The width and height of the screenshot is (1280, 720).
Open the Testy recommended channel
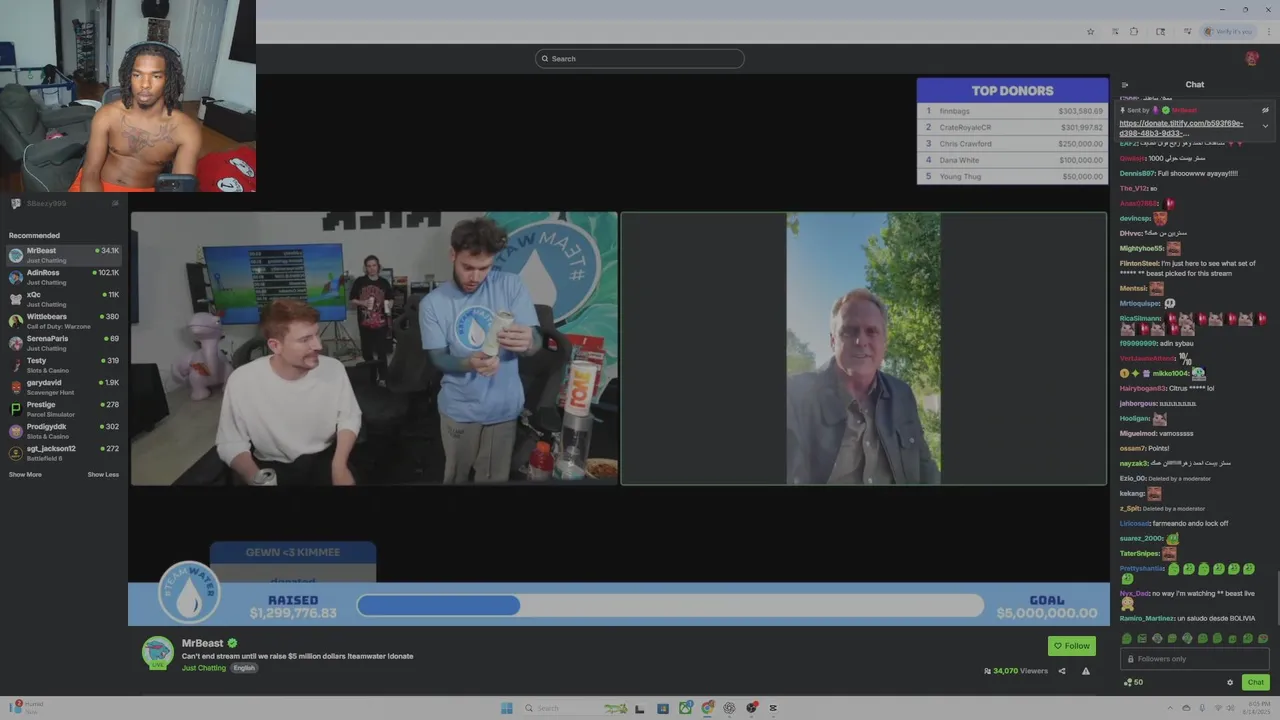64,365
